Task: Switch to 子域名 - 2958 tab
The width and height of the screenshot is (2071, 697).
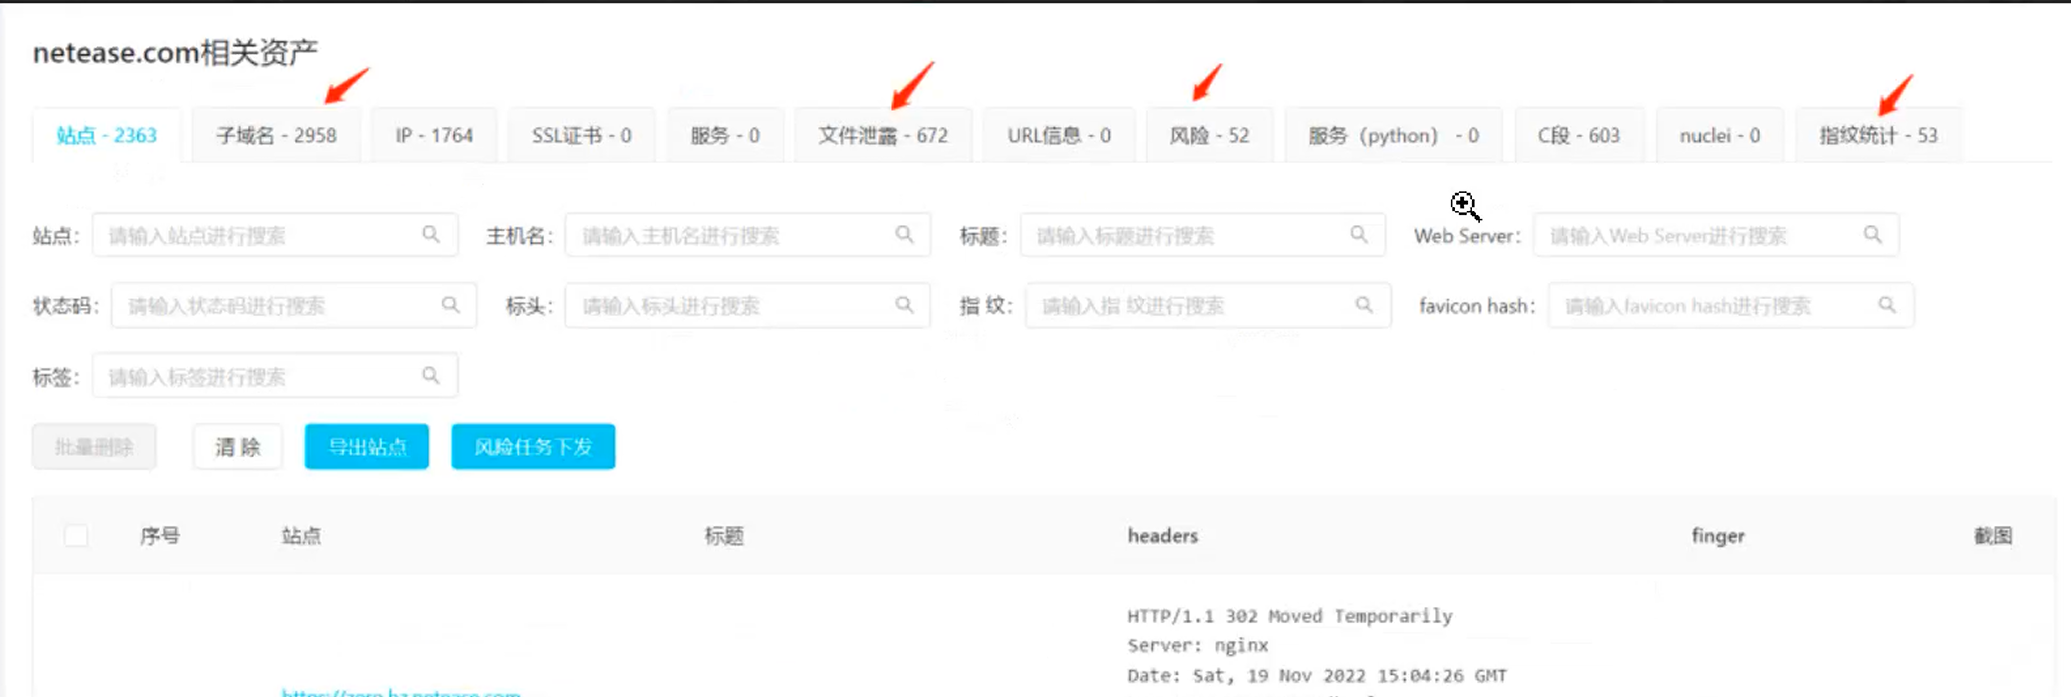Action: (x=276, y=135)
